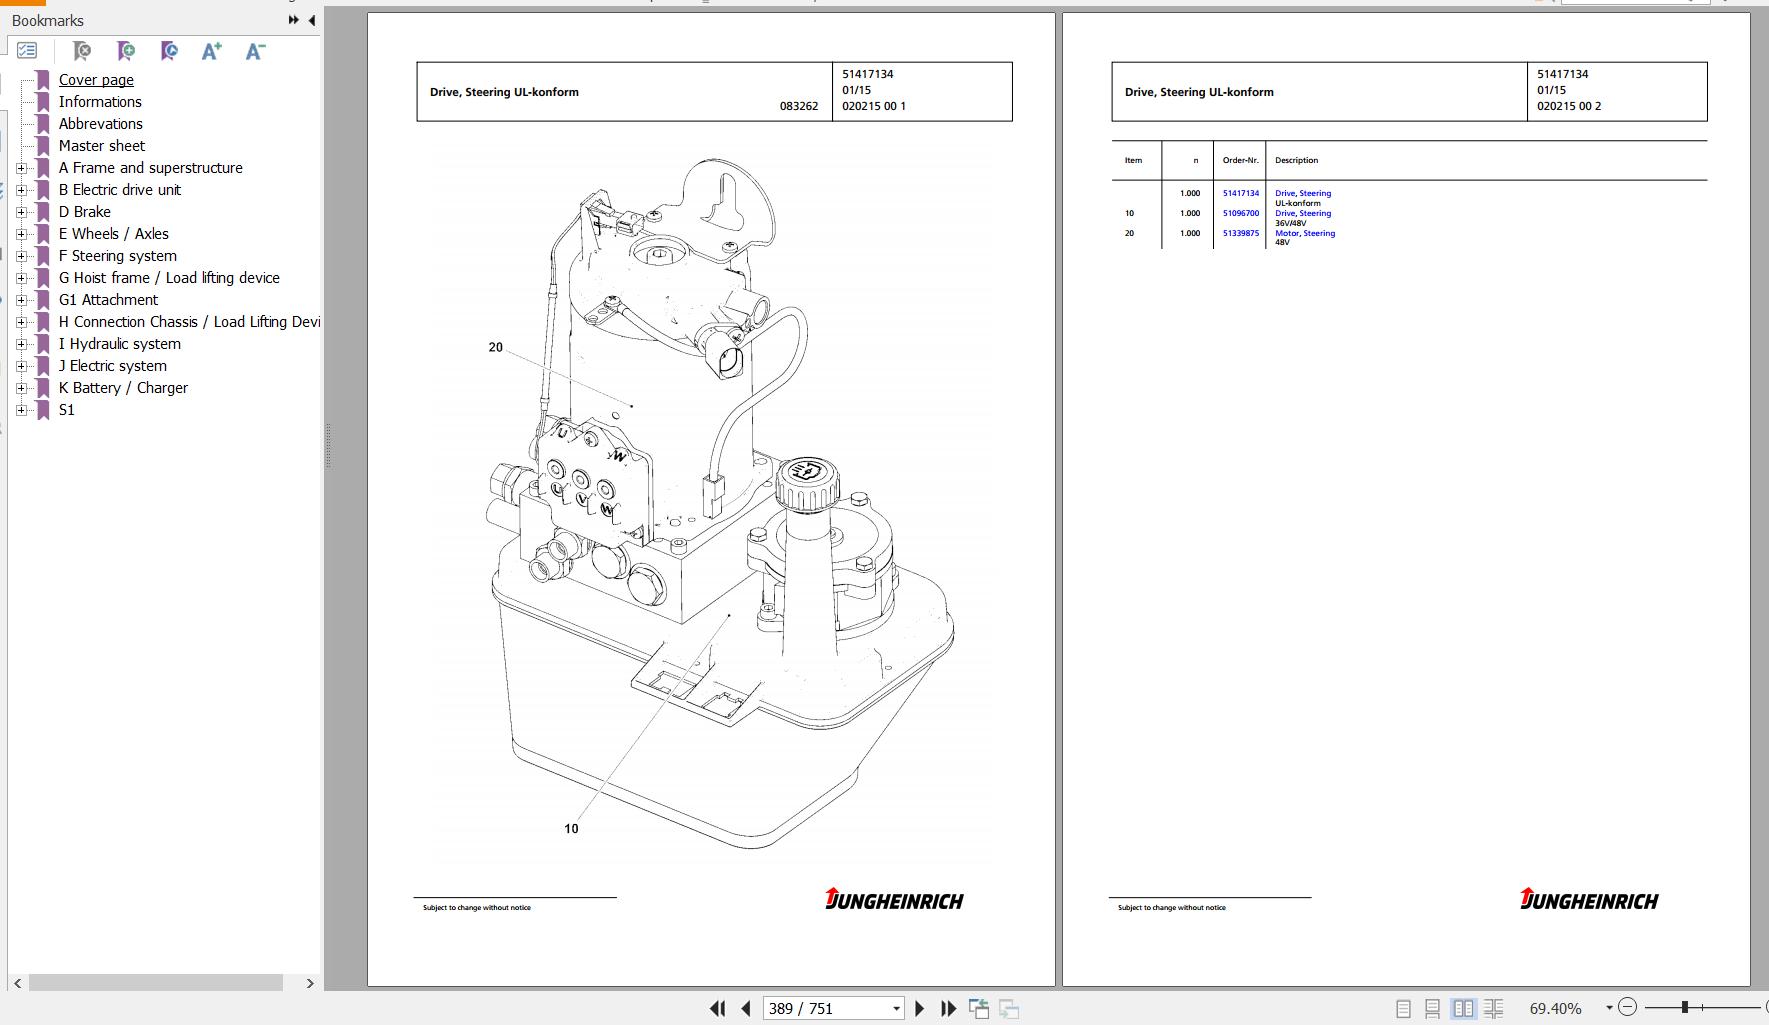
Task: Select the D Brake bookmark
Action: coord(84,212)
